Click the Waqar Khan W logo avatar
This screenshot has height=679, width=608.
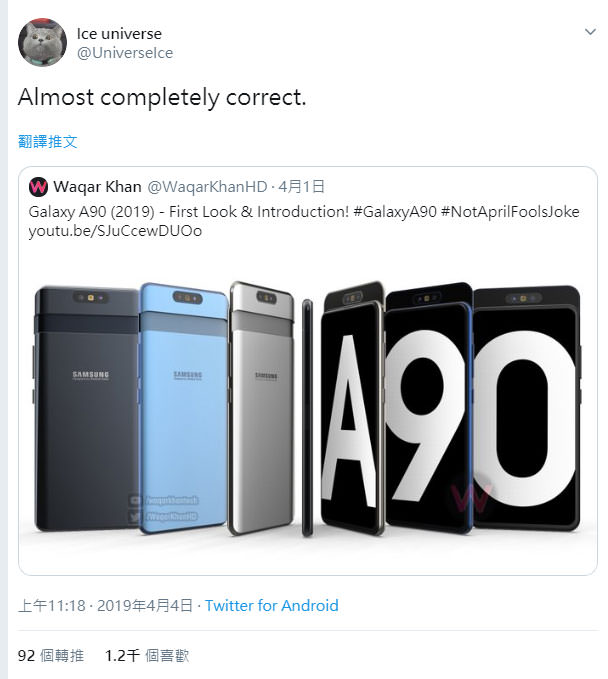pos(39,187)
